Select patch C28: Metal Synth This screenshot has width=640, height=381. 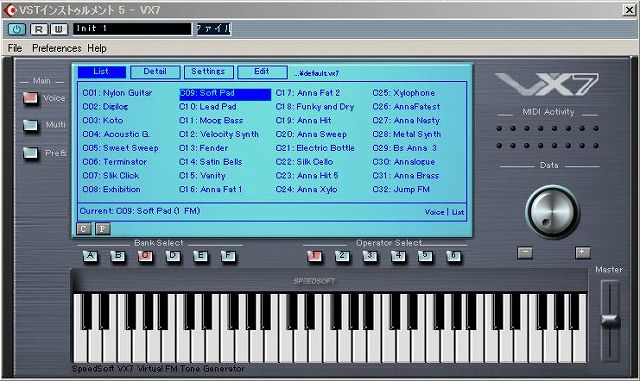tap(407, 134)
